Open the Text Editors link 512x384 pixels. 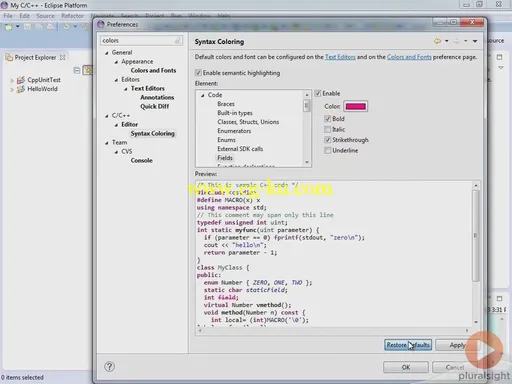[x=340, y=57]
